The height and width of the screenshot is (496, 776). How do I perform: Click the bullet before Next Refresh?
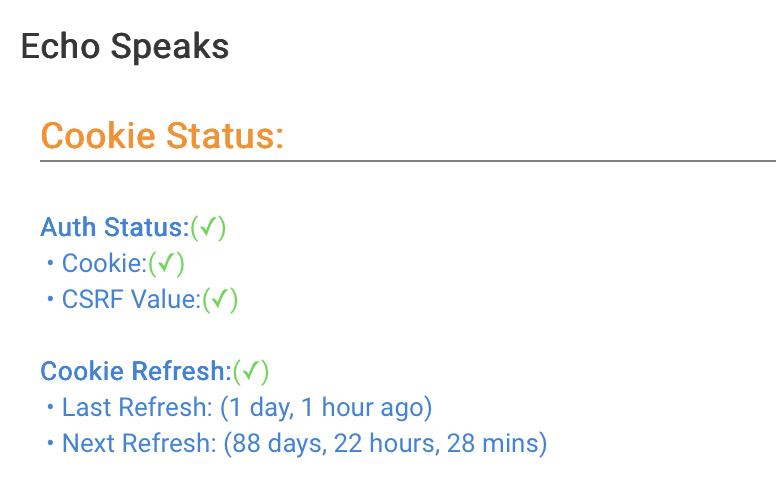coord(50,443)
